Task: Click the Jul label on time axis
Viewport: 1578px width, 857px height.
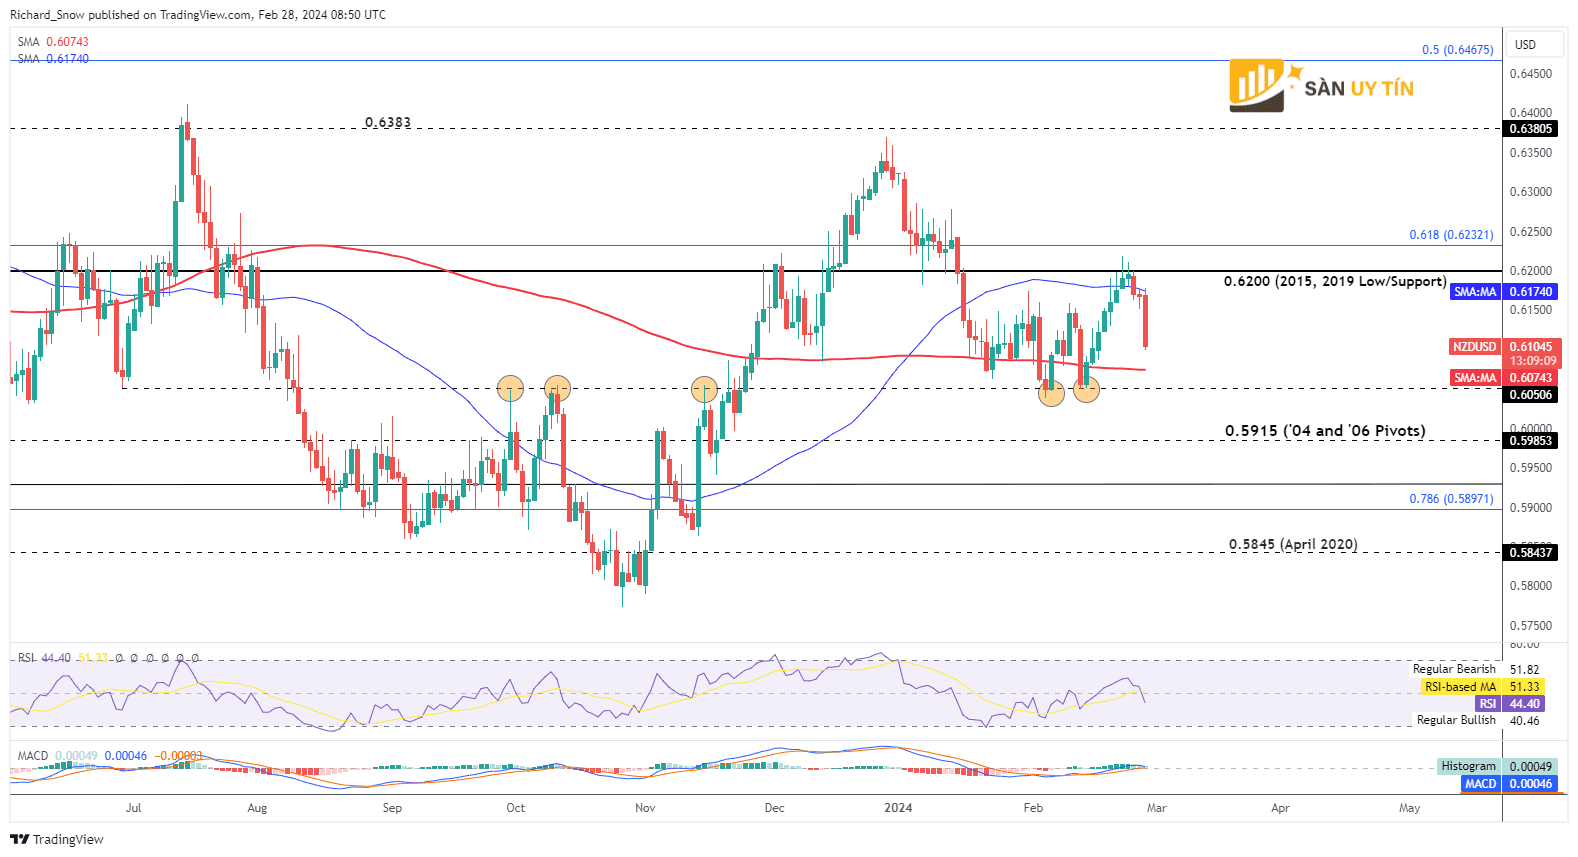Action: tap(134, 808)
